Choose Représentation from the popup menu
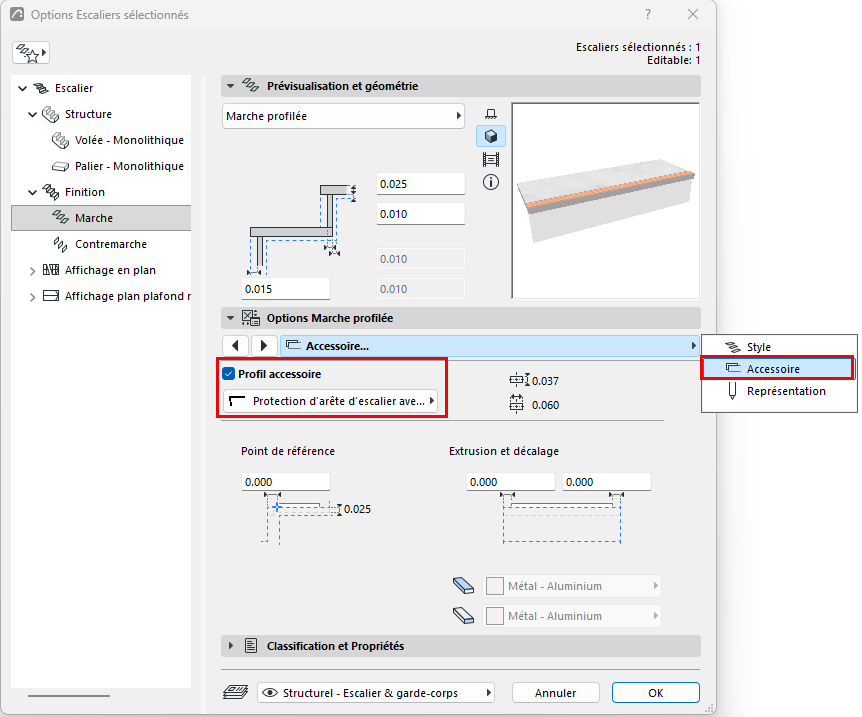The width and height of the screenshot is (862, 717). (x=779, y=391)
